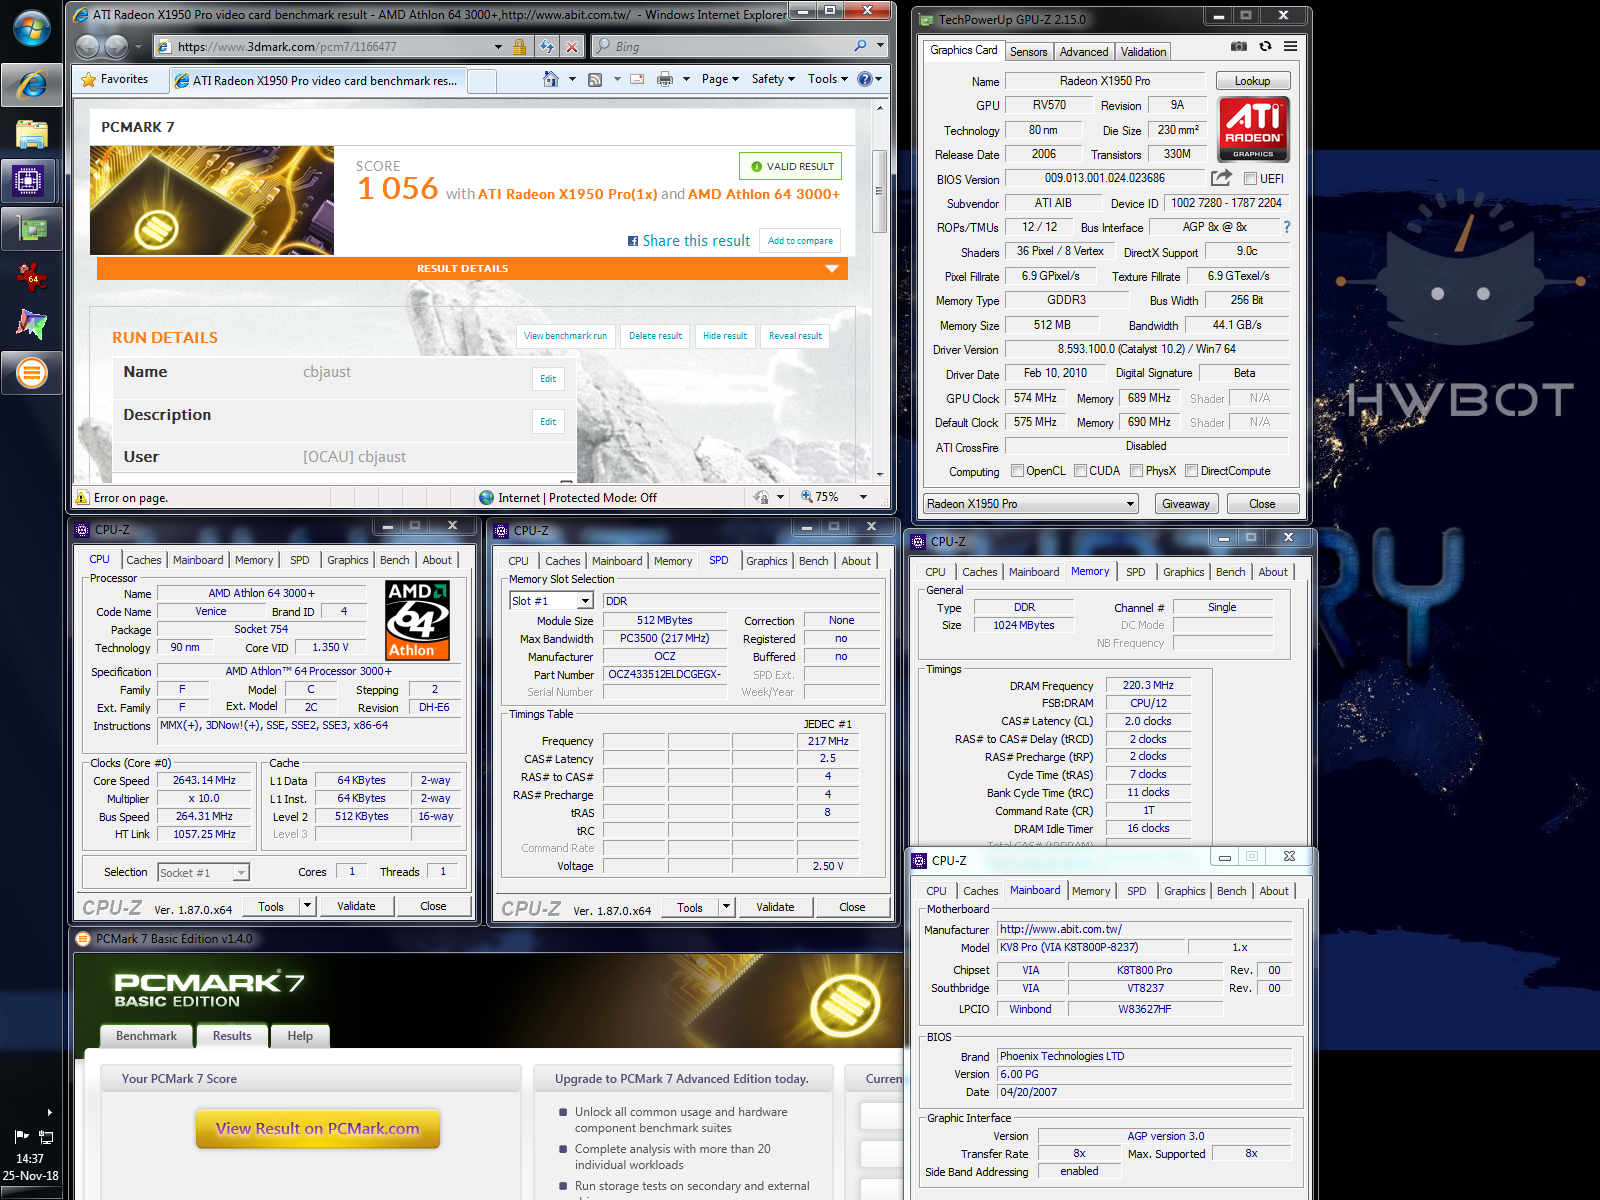The image size is (1600, 1200).
Task: Open GPU-Z hamburger menu
Action: click(x=1291, y=46)
